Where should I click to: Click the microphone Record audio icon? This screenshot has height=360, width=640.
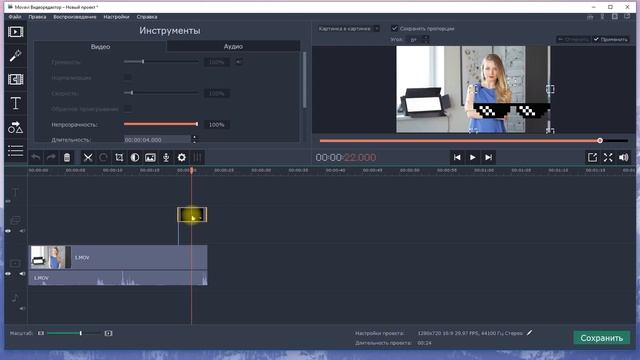[166, 158]
